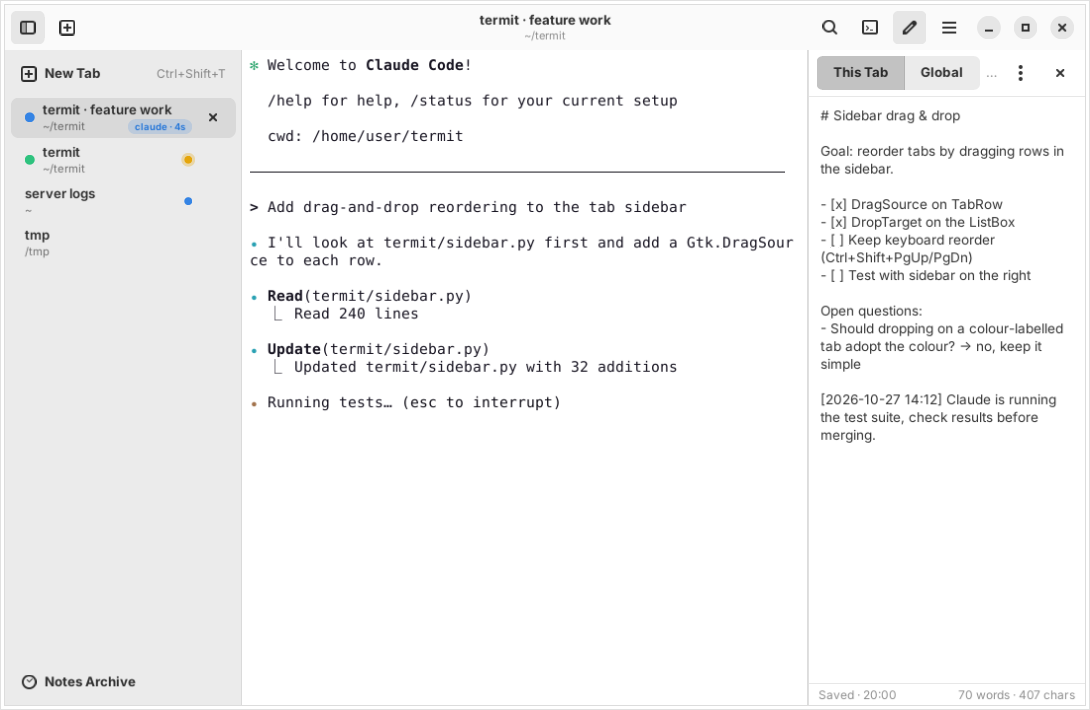Click the ellipsis indicator beside Global

(992, 75)
